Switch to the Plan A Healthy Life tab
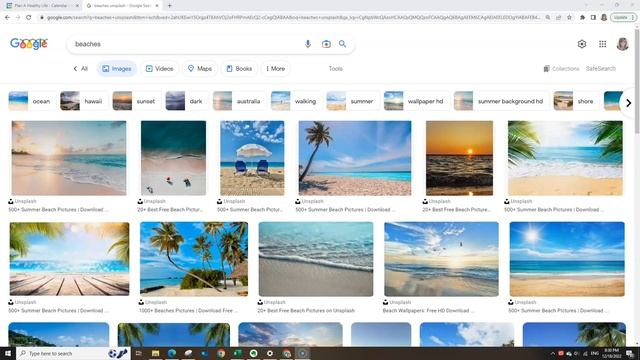This screenshot has width=640, height=360. [x=41, y=6]
